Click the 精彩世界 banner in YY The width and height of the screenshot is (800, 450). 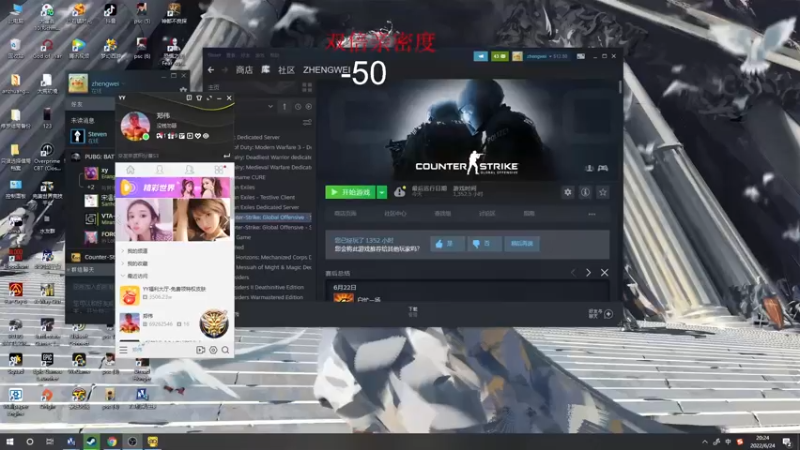174,188
